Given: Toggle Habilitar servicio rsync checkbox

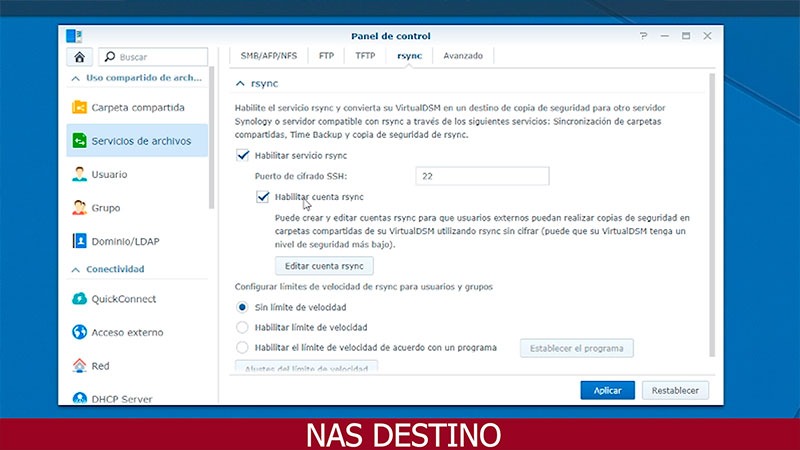Looking at the screenshot, I should click(x=242, y=155).
